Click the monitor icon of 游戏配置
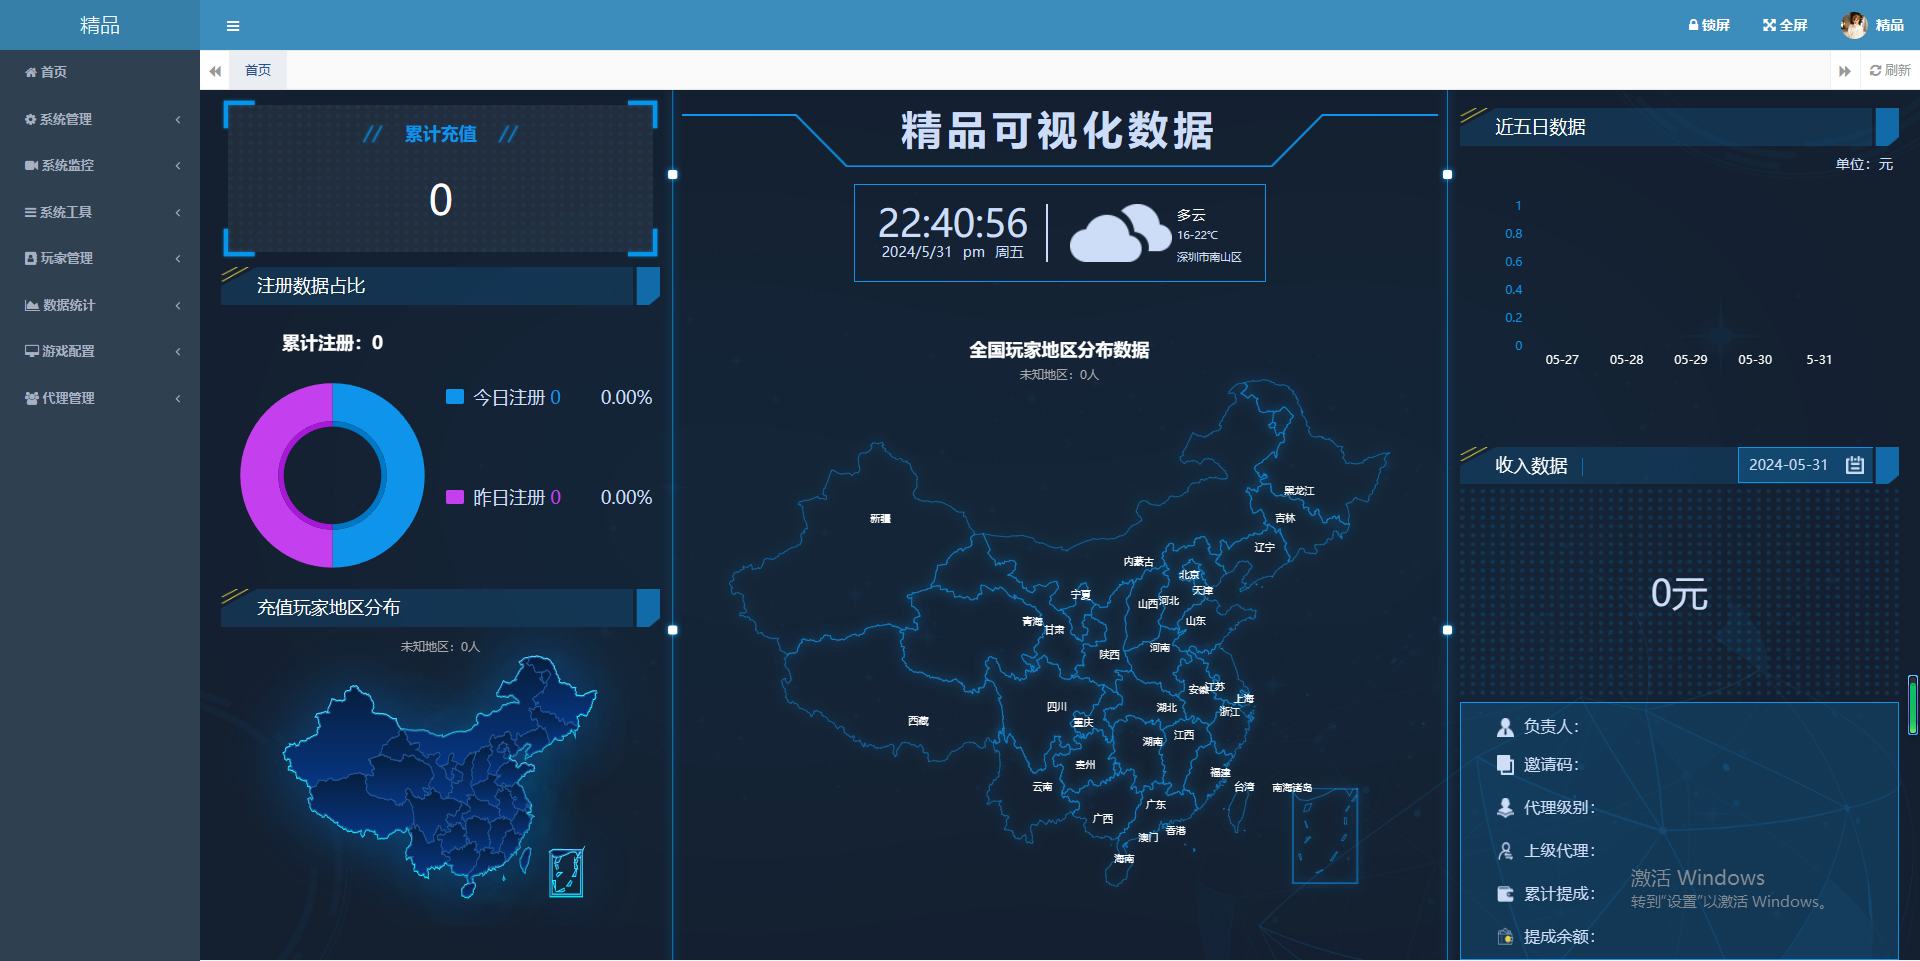Image resolution: width=1920 pixels, height=961 pixels. (32, 351)
